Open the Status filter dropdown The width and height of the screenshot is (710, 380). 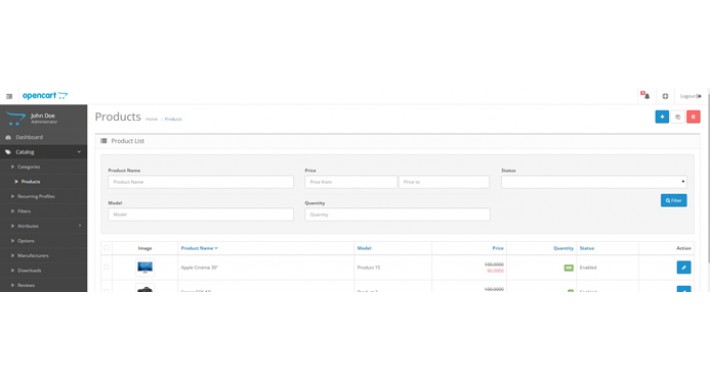(594, 182)
